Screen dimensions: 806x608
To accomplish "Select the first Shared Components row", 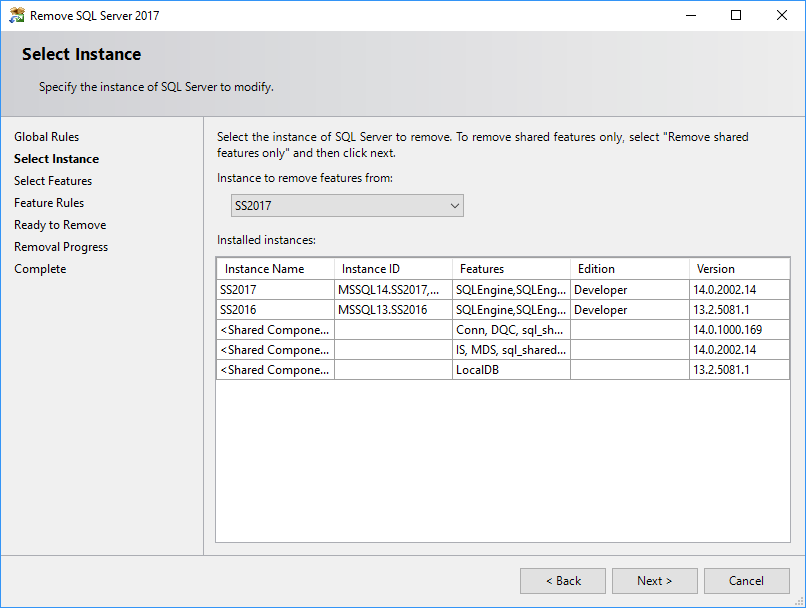I will click(x=274, y=329).
